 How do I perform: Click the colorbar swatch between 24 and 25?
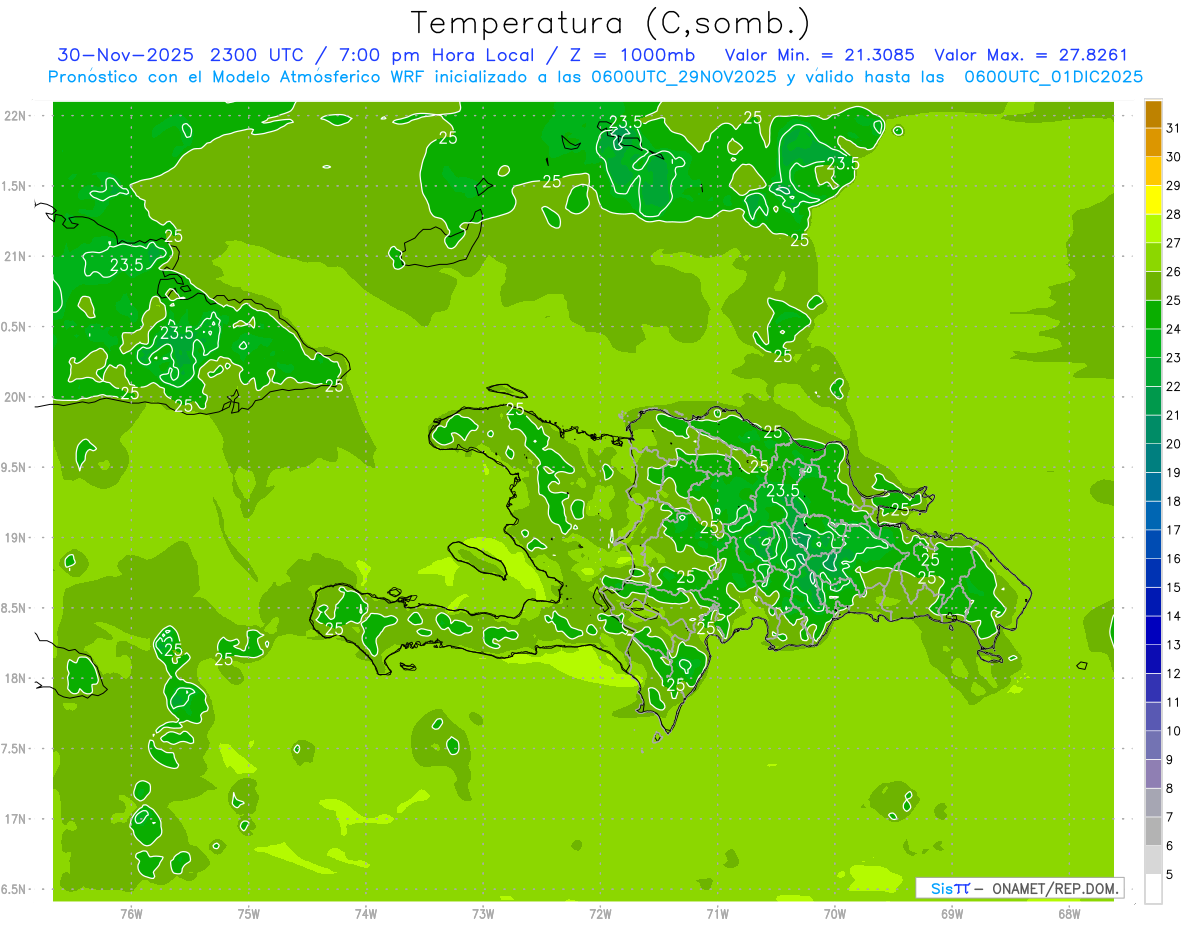(1153, 315)
